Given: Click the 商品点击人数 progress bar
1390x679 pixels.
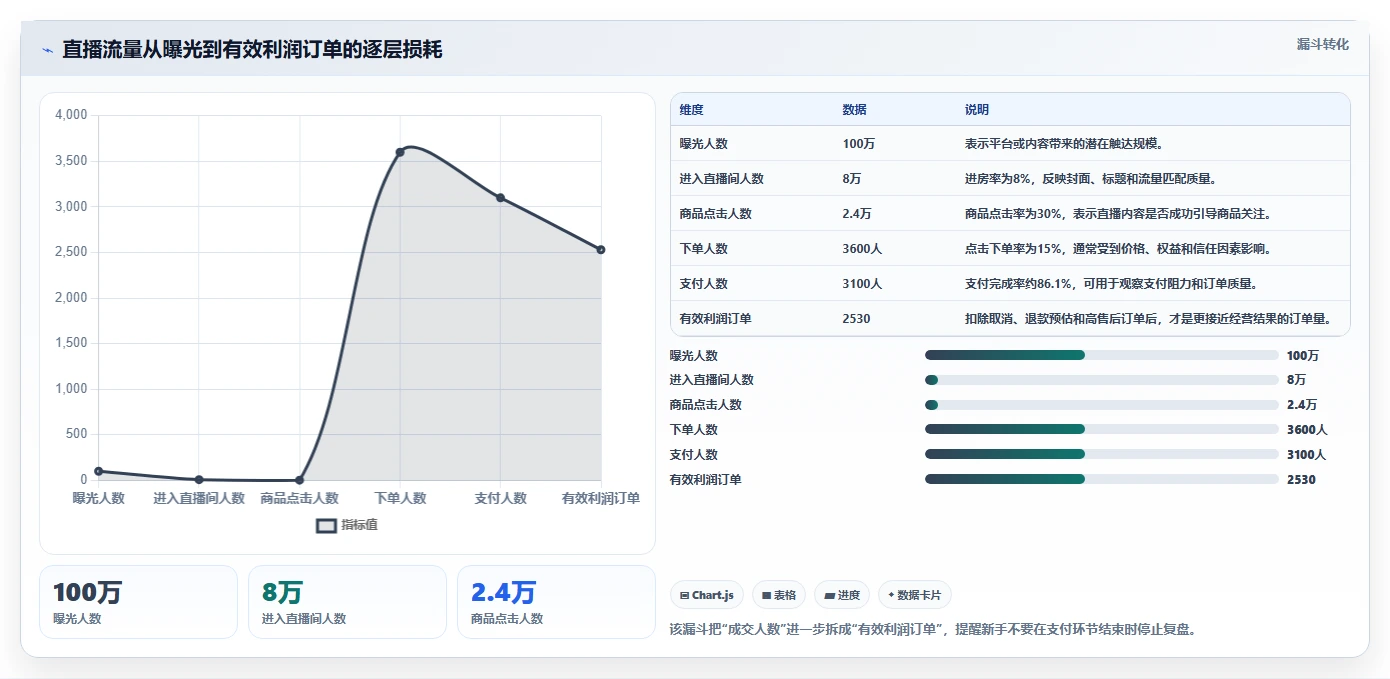Looking at the screenshot, I should pyautogui.click(x=1102, y=405).
